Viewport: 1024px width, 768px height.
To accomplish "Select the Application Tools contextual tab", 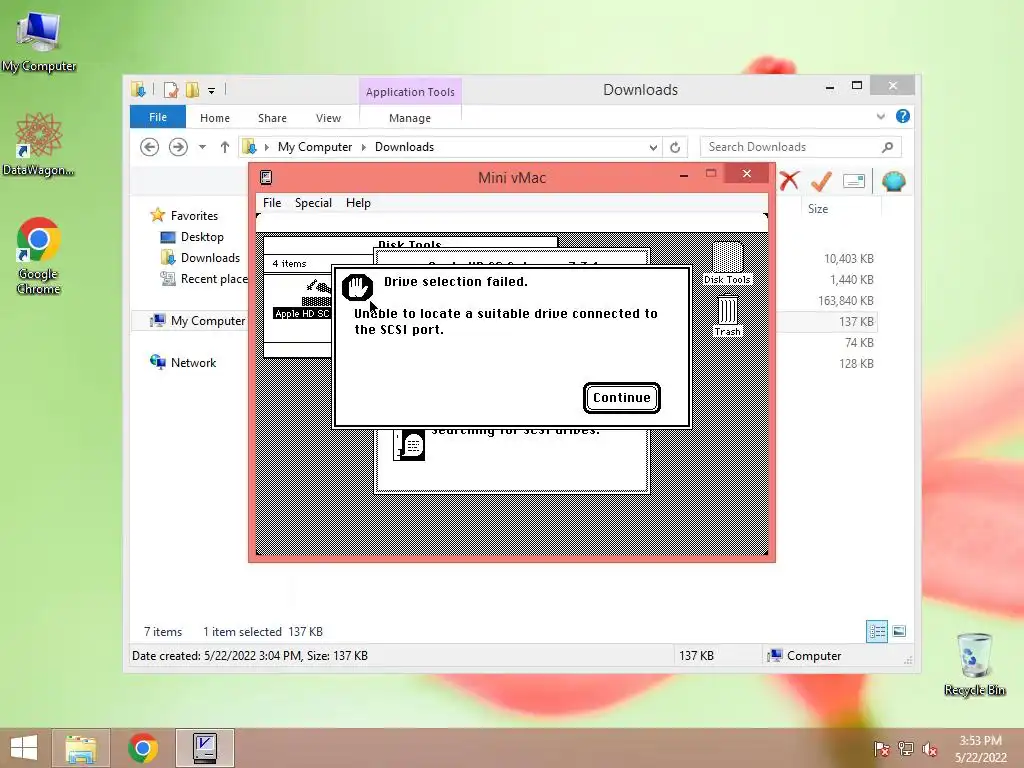I will [x=410, y=92].
